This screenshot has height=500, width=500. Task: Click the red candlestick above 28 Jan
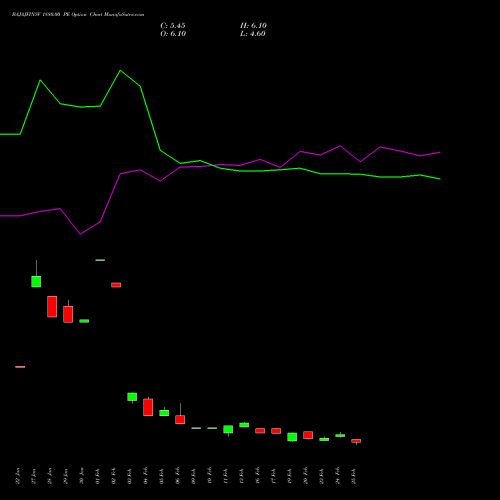coord(52,307)
